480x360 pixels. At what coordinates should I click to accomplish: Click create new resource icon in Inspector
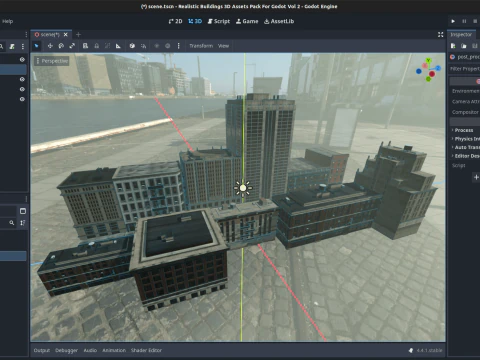click(453, 46)
